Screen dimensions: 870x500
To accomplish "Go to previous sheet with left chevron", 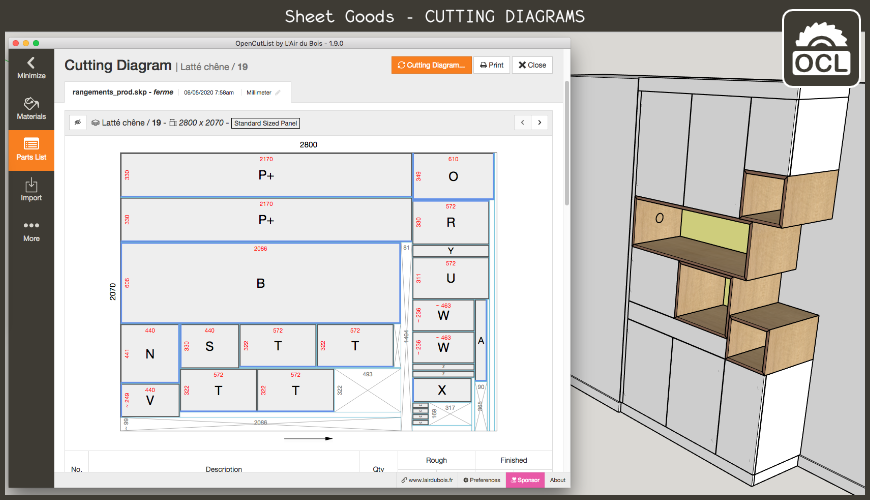I will pos(523,123).
